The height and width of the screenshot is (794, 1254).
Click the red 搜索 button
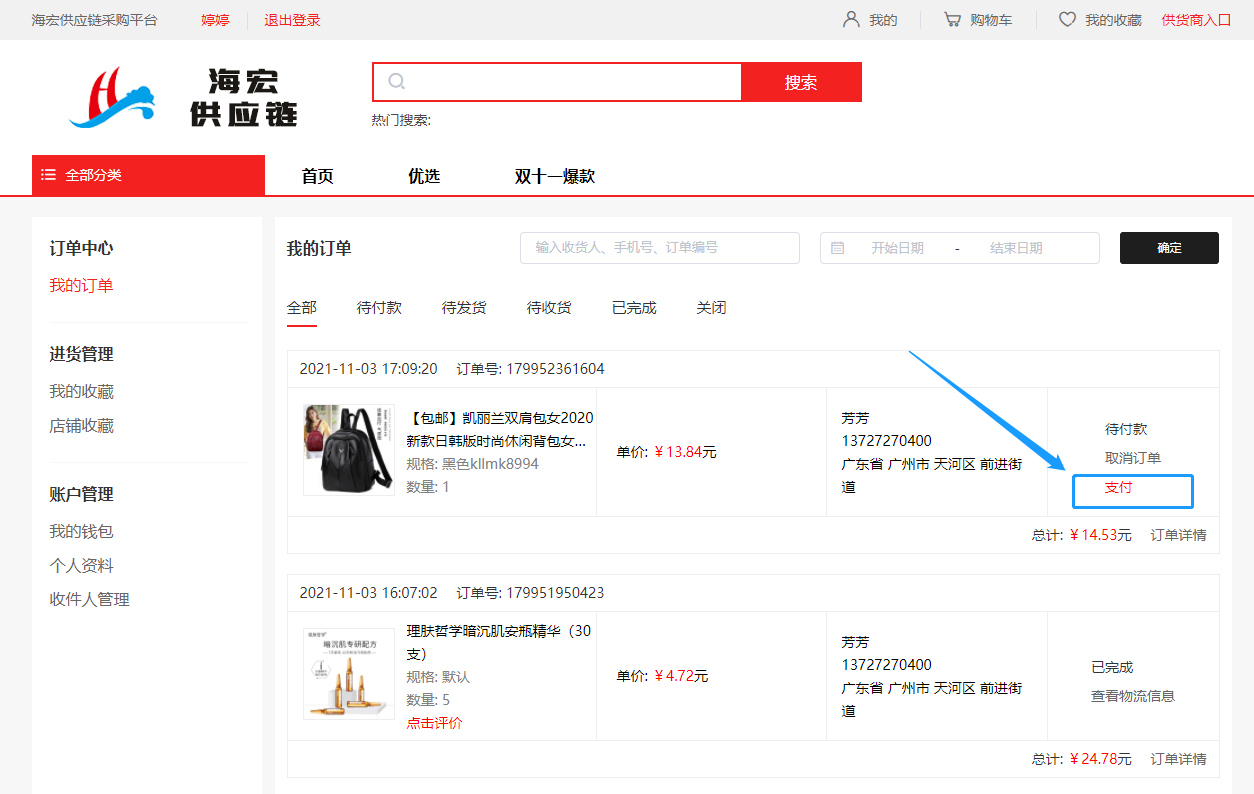coord(801,82)
